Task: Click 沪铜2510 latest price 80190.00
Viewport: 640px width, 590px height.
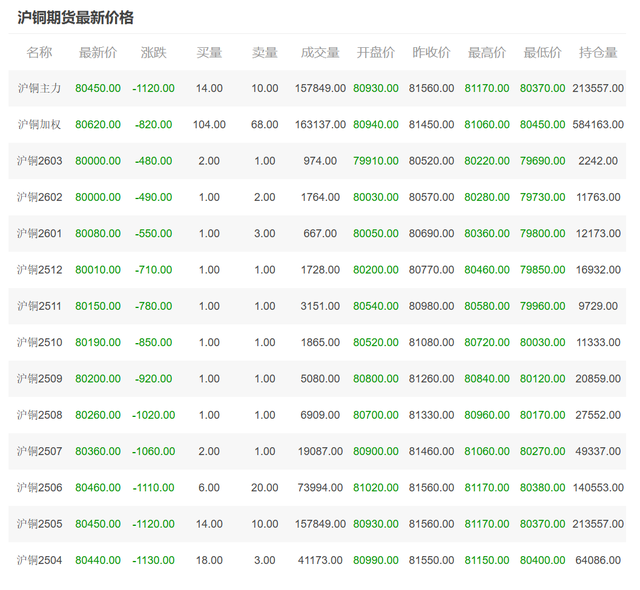Action: [x=98, y=342]
